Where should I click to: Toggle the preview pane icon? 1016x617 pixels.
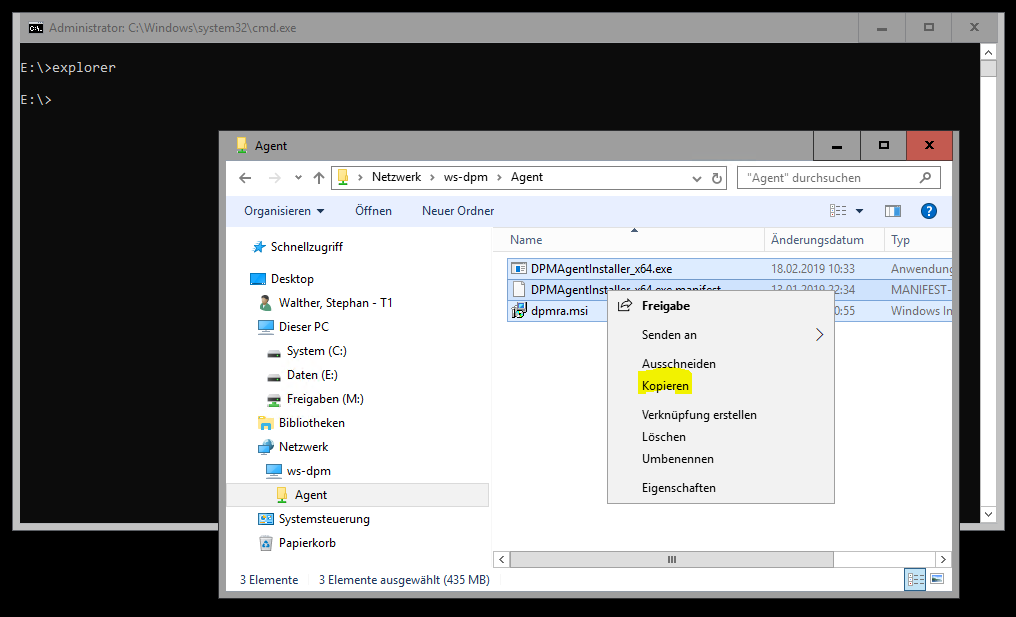(x=892, y=211)
